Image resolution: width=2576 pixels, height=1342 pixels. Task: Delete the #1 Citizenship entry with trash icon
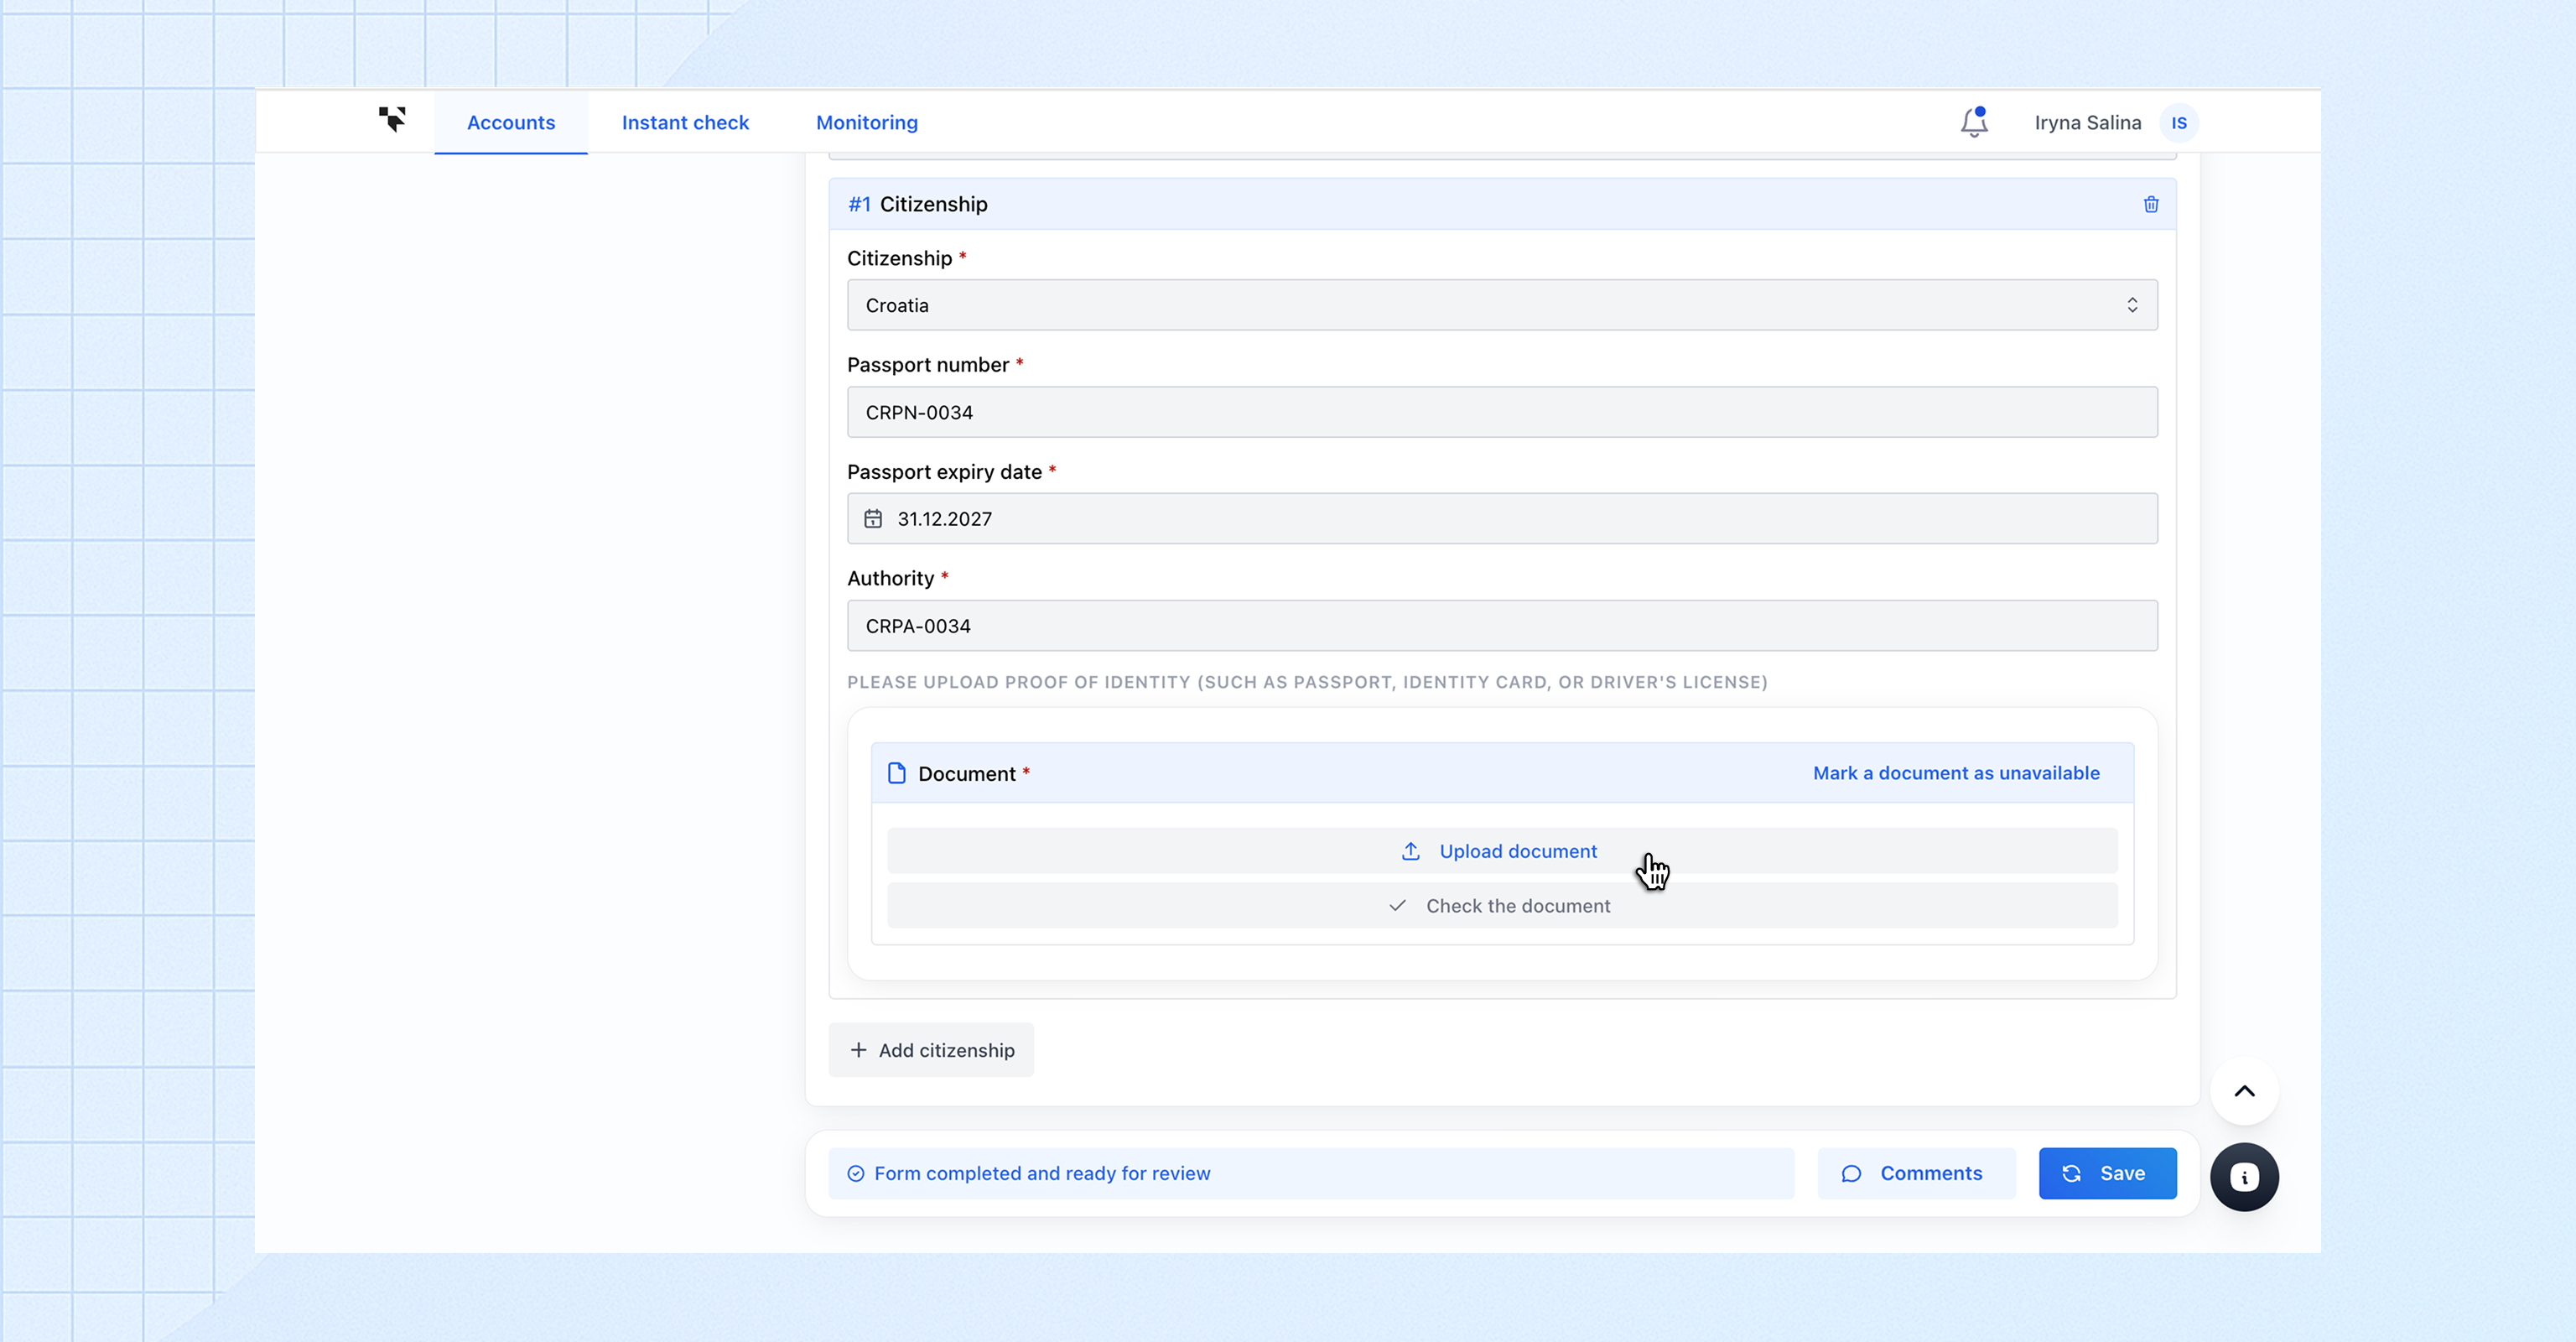click(x=2151, y=204)
